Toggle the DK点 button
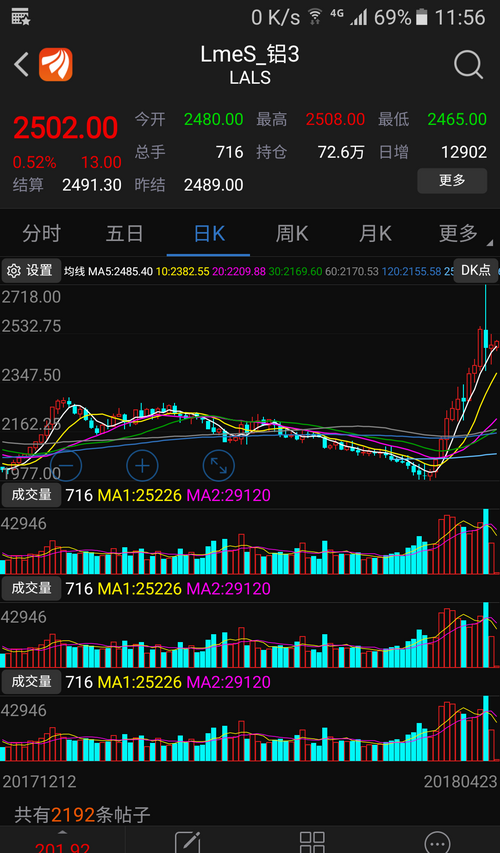This screenshot has width=500, height=853. pyautogui.click(x=476, y=270)
